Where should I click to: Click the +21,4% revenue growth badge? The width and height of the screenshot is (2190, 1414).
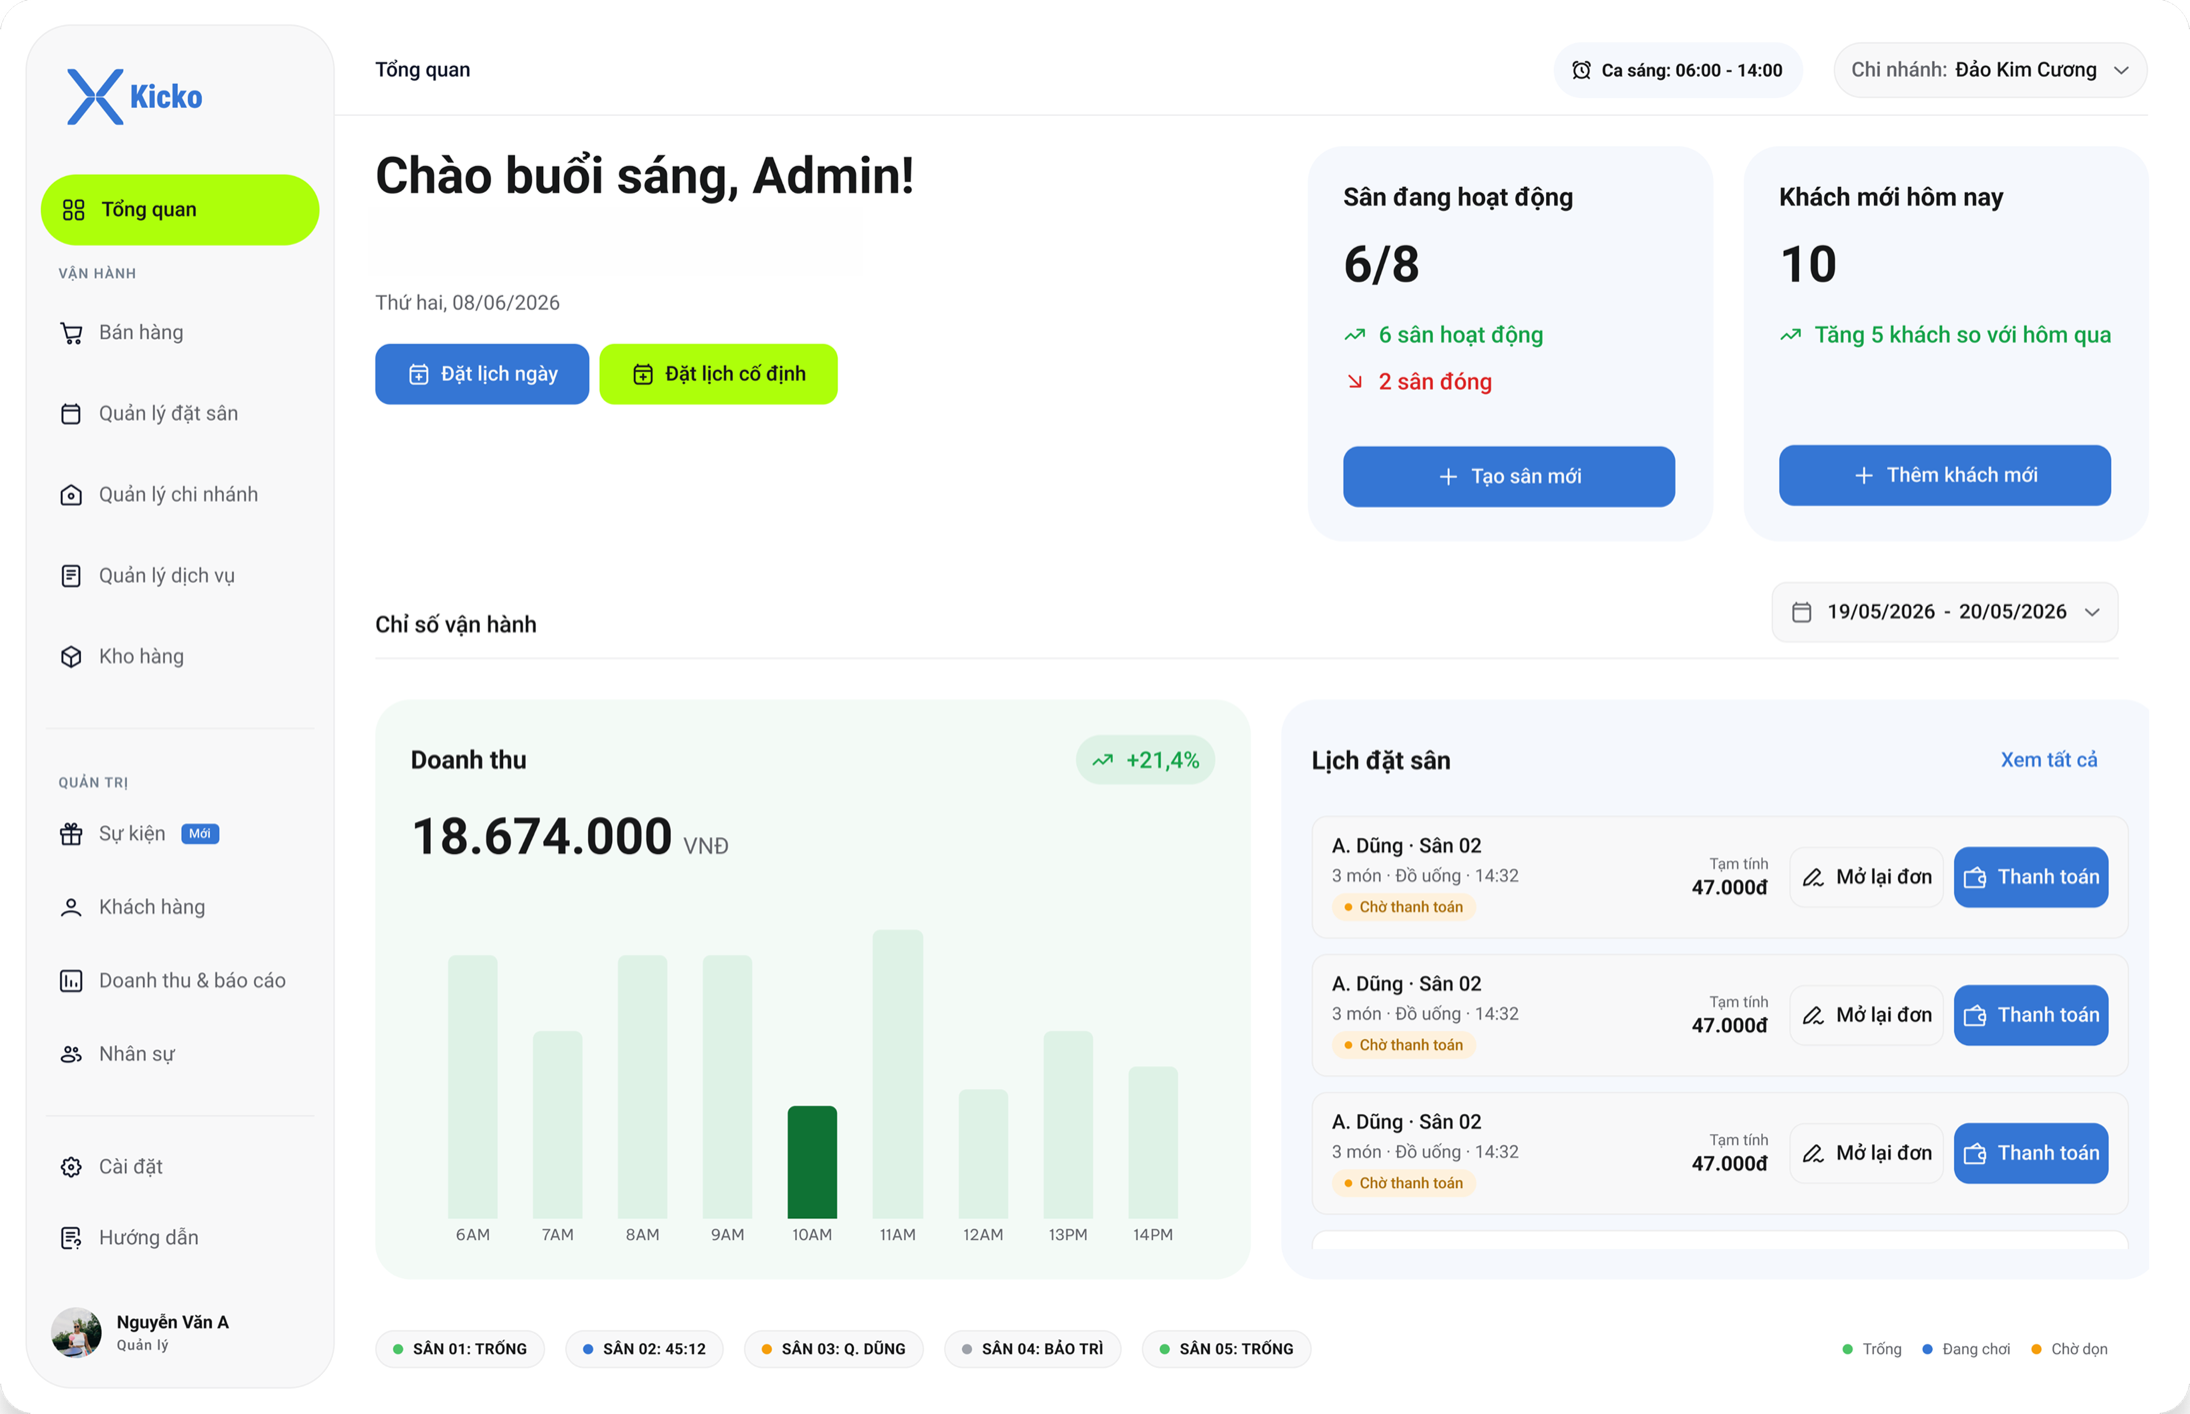pos(1146,760)
